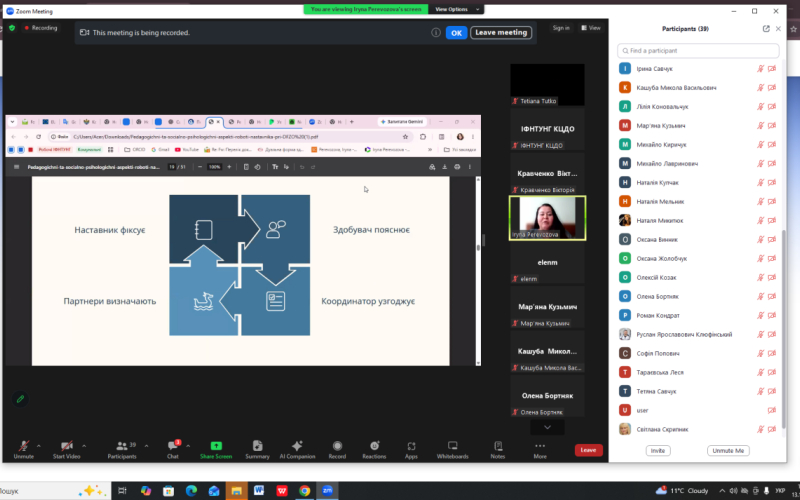800x500 pixels.
Task: Select Iryna Perevozova's video thumbnail
Action: click(x=547, y=218)
